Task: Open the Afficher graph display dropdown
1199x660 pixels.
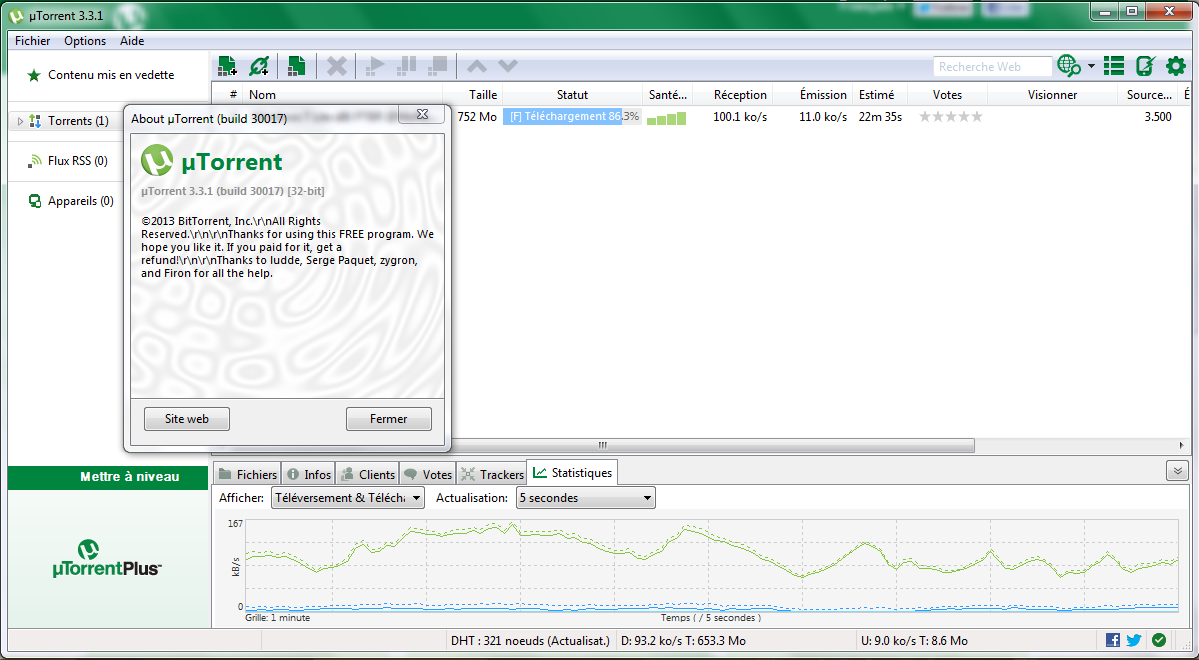Action: click(x=347, y=497)
